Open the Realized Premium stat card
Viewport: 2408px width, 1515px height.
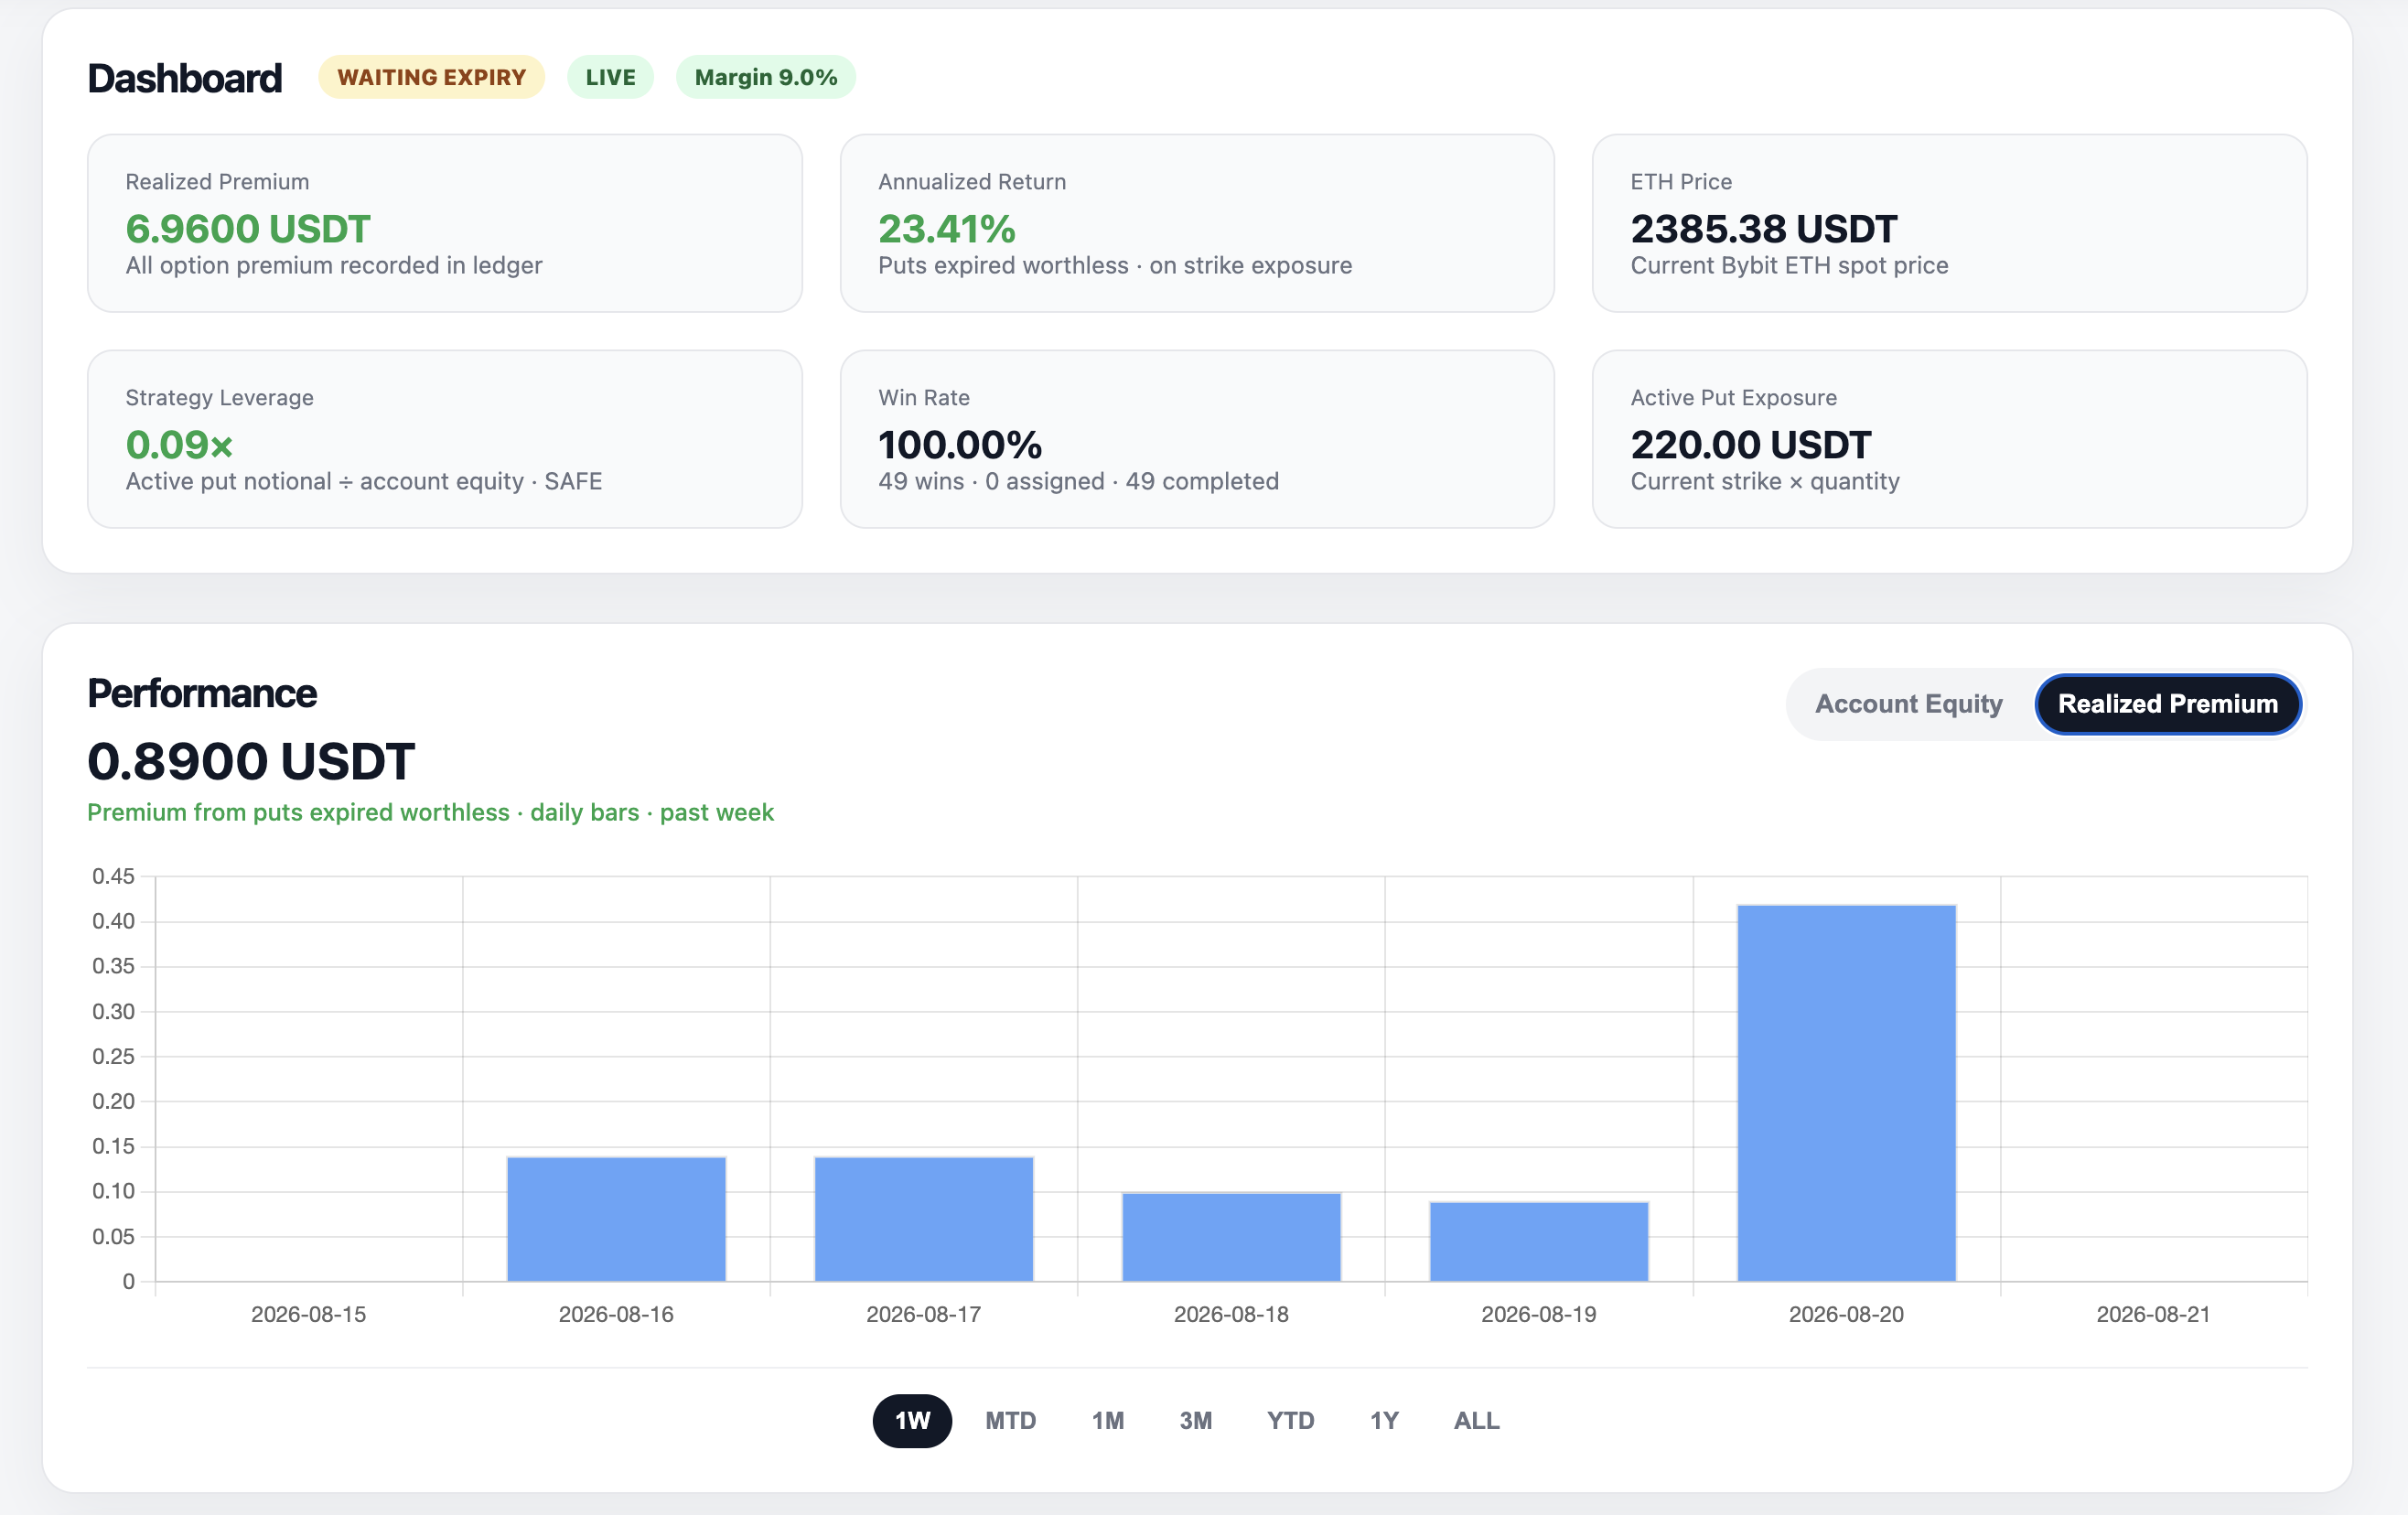tap(445, 223)
